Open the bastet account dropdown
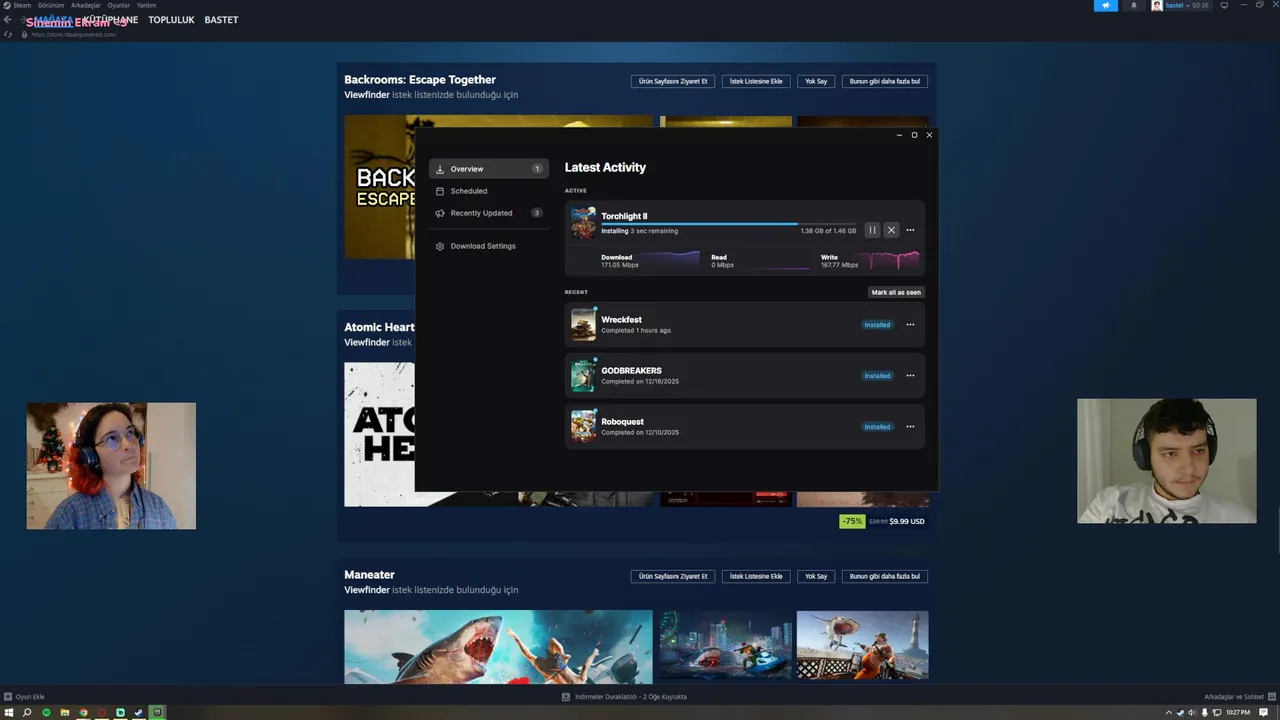This screenshot has width=1280, height=720. click(x=1180, y=5)
